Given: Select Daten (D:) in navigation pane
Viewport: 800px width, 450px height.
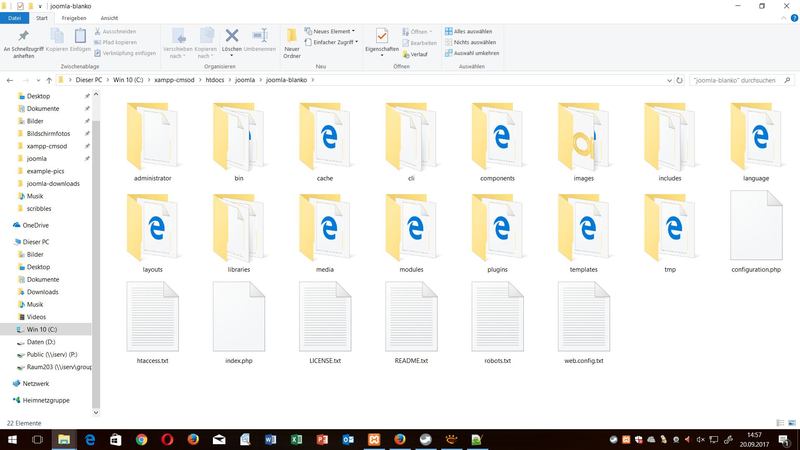Looking at the screenshot, I should pyautogui.click(x=43, y=341).
